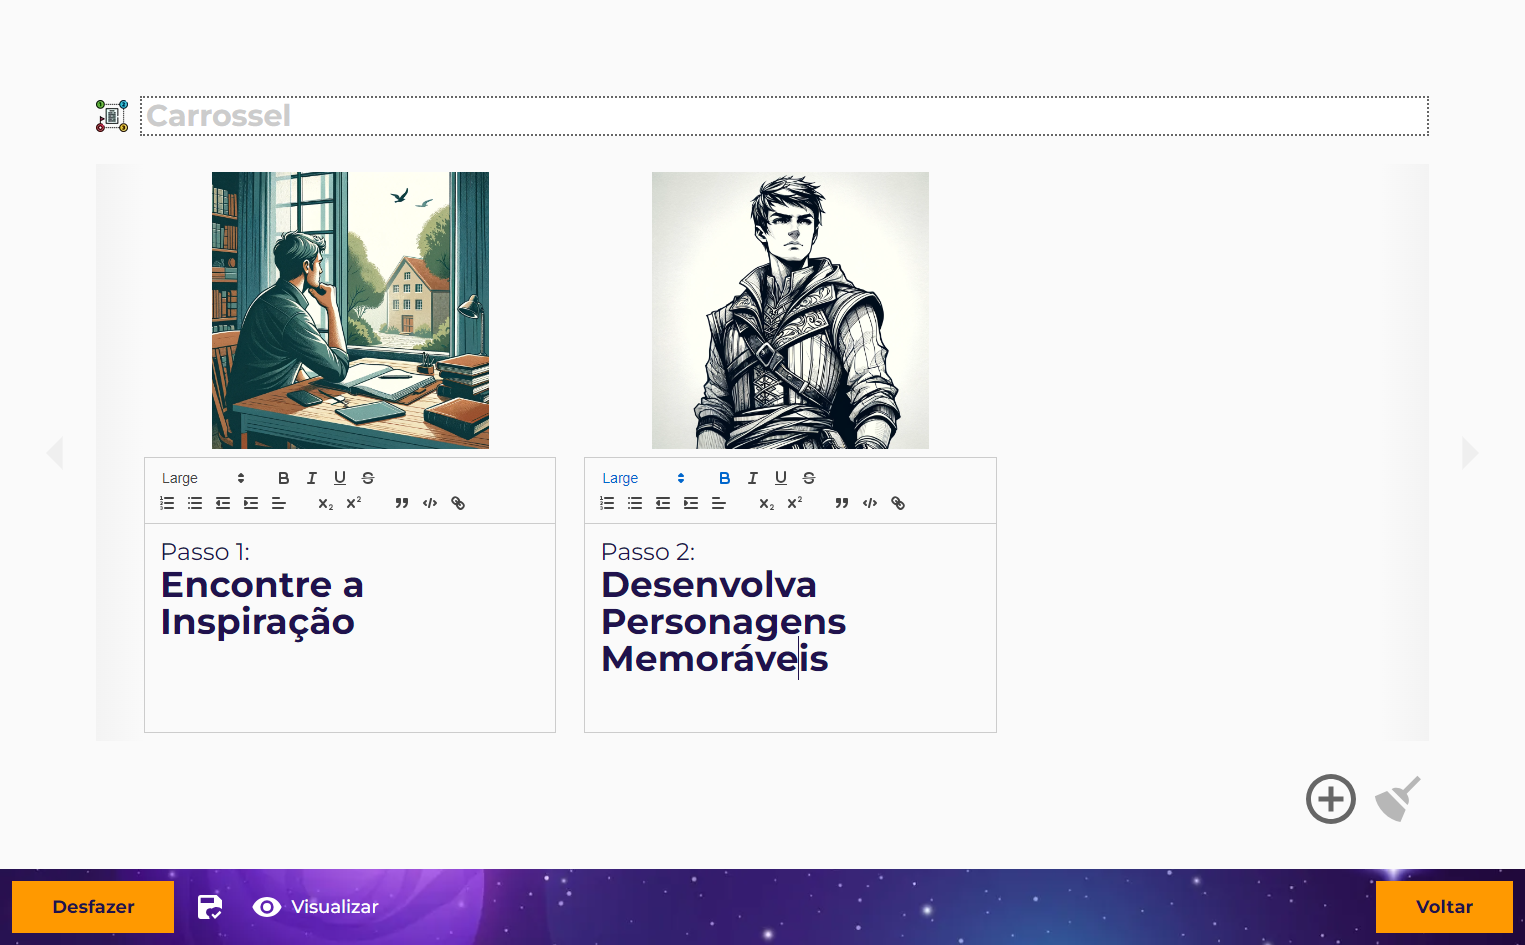Apply superscript in Passo 2 editor
Image resolution: width=1525 pixels, height=945 pixels.
click(795, 503)
